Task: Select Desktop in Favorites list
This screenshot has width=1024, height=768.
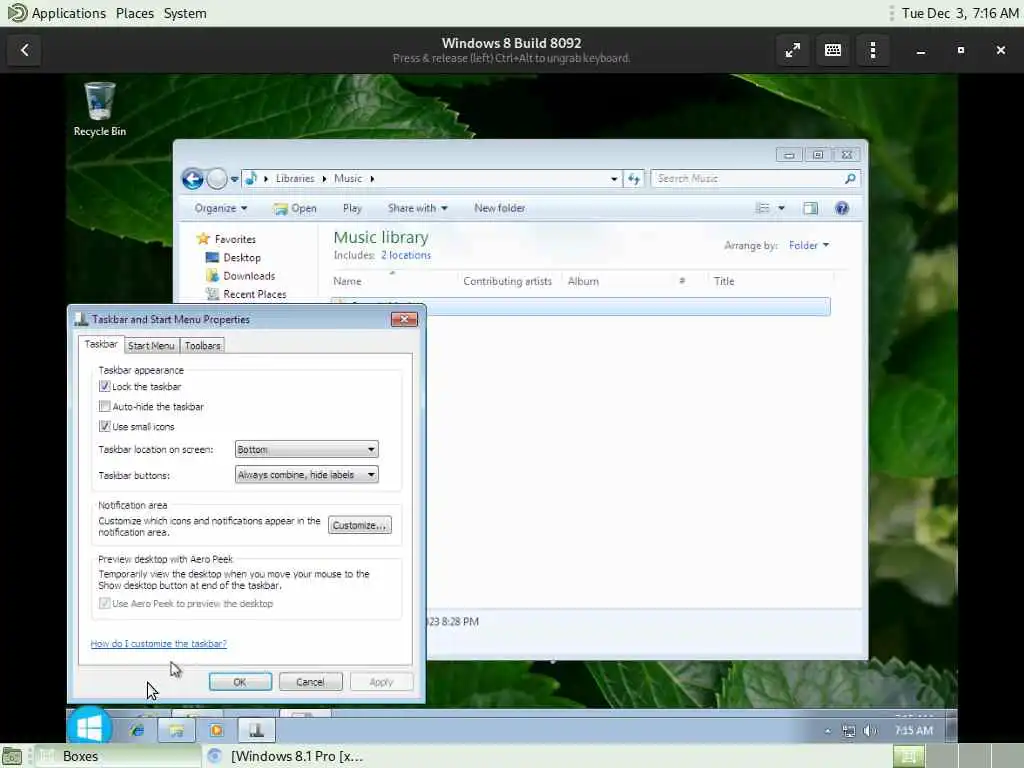Action: coord(234,258)
